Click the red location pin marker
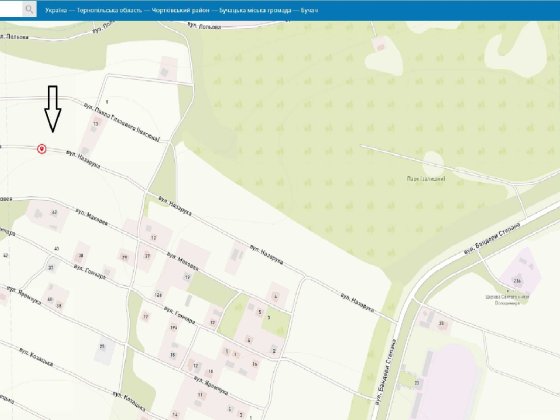The image size is (560, 420). coord(42,149)
